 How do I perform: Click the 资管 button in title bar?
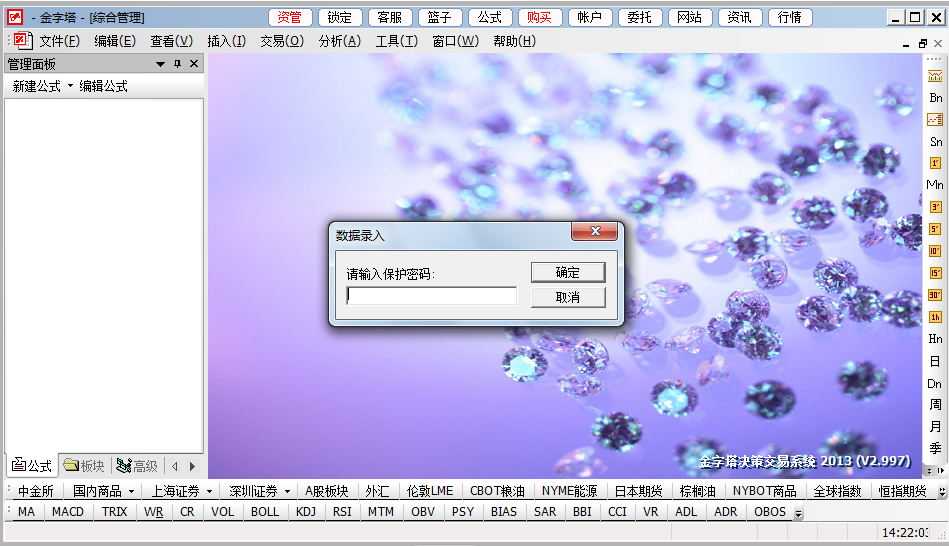pos(290,18)
